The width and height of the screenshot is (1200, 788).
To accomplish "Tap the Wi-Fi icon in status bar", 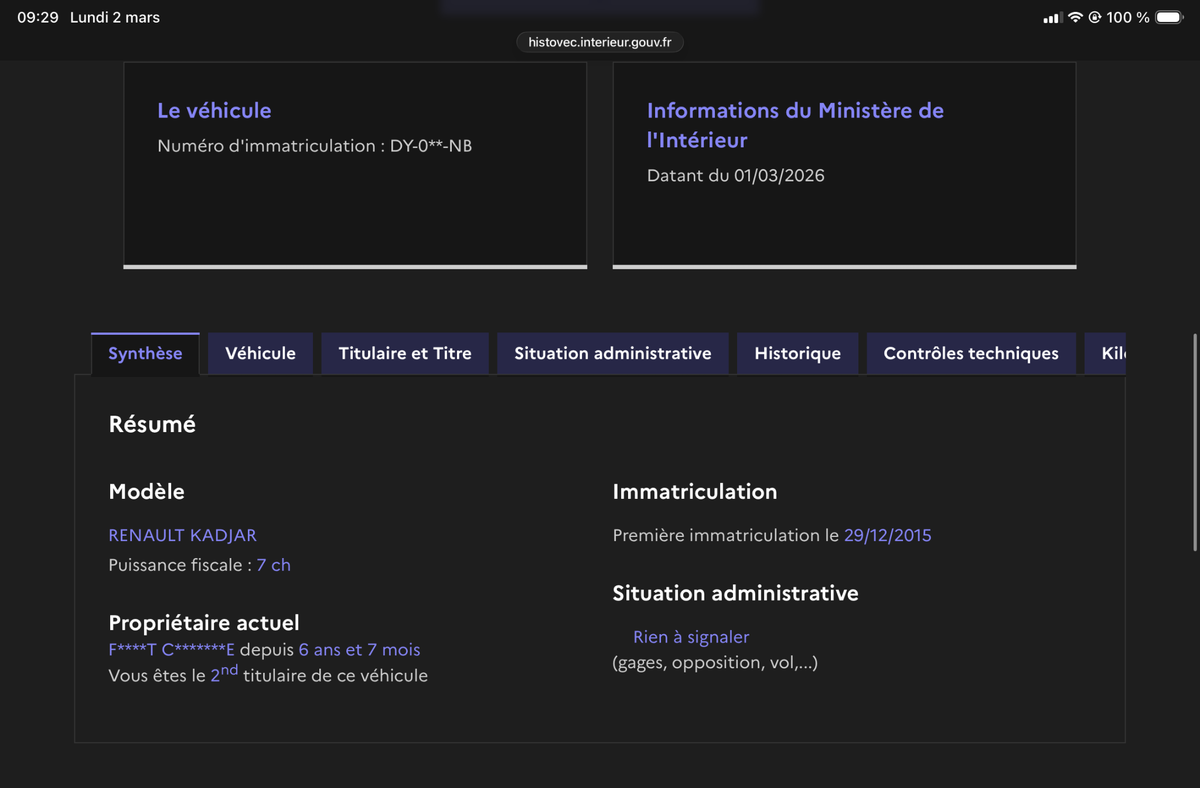I will pyautogui.click(x=1075, y=18).
